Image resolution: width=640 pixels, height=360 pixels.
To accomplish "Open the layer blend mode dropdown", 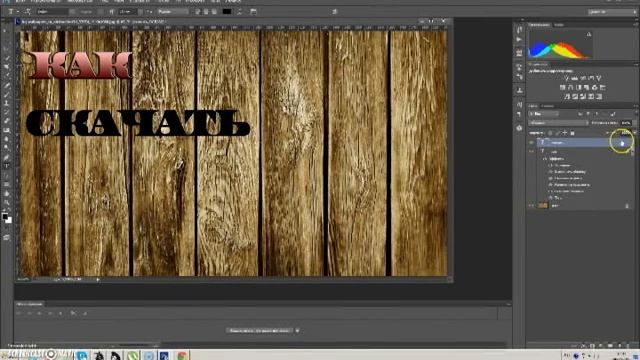I will (558, 123).
